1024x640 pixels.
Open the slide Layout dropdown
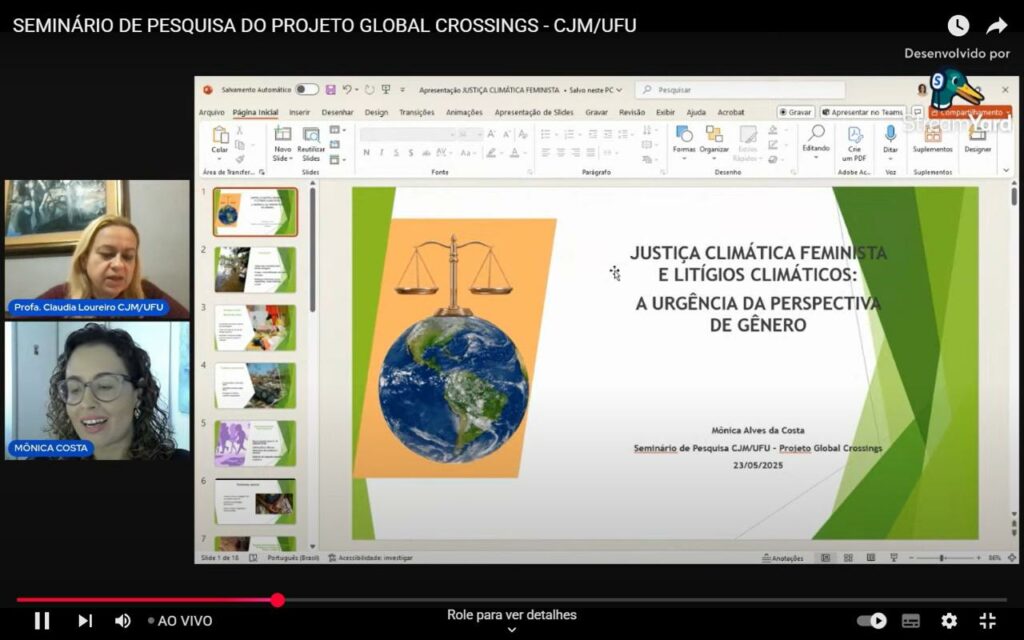coord(337,130)
